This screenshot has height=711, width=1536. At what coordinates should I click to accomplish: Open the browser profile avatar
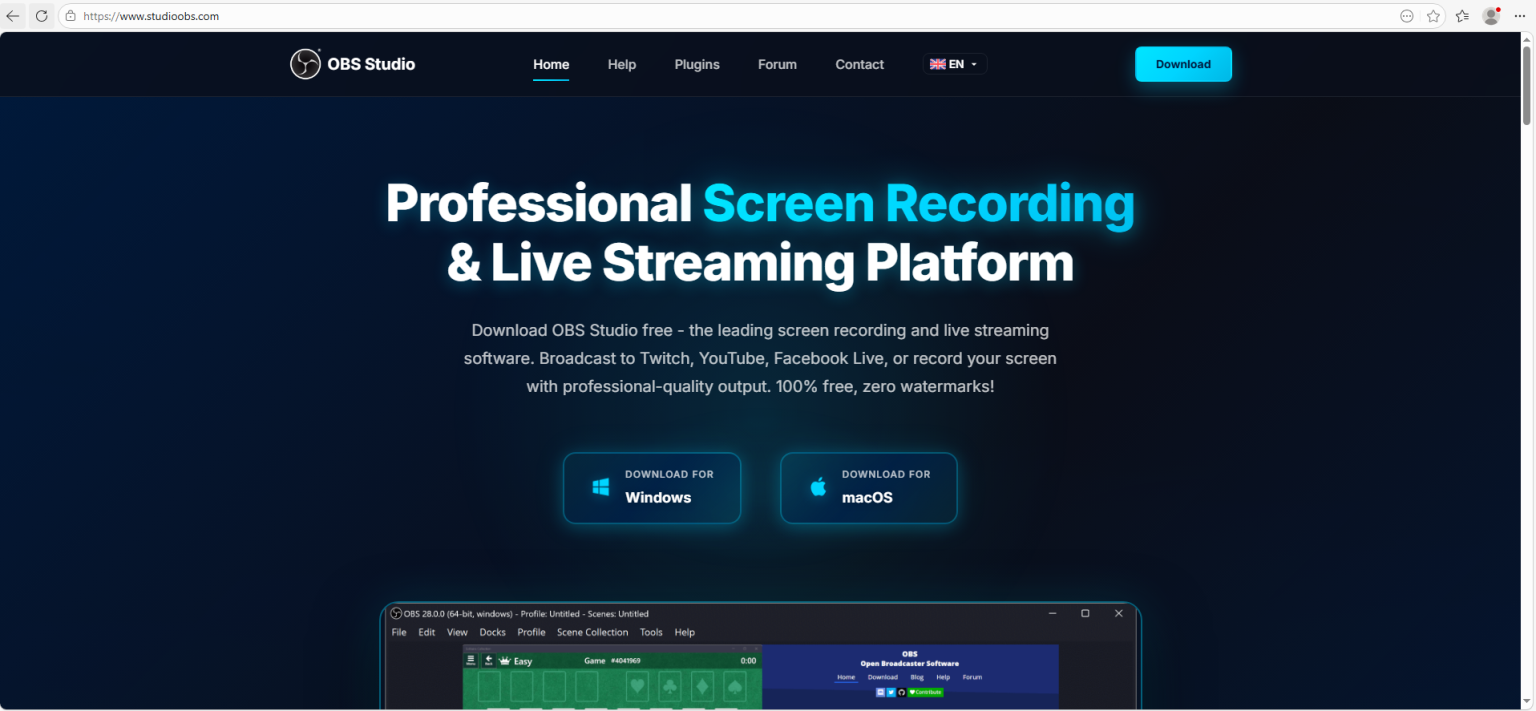pyautogui.click(x=1491, y=16)
